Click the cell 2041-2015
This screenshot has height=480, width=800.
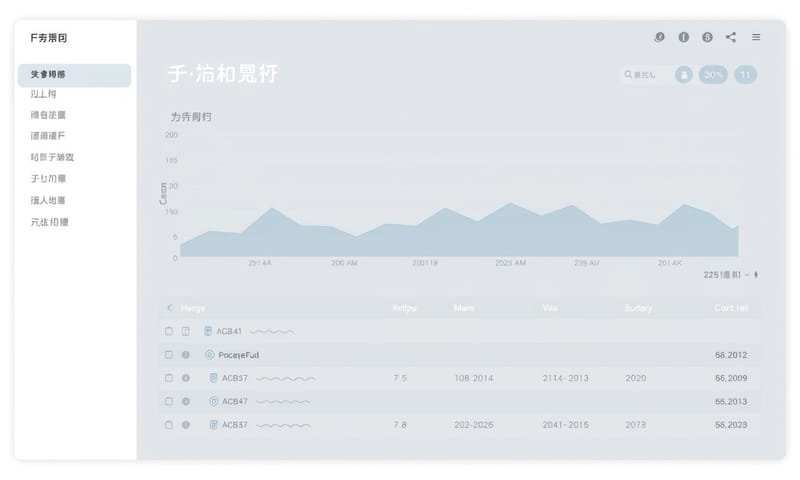click(x=565, y=425)
